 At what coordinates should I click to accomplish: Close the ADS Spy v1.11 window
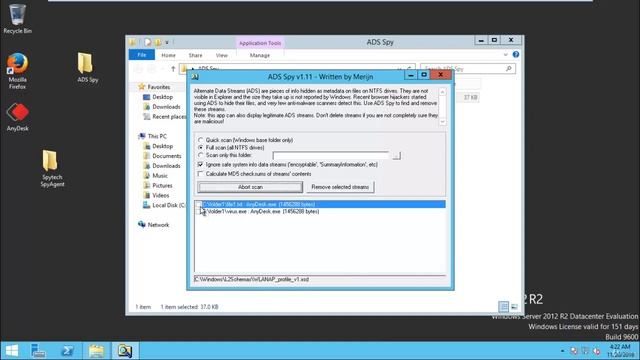[440, 75]
